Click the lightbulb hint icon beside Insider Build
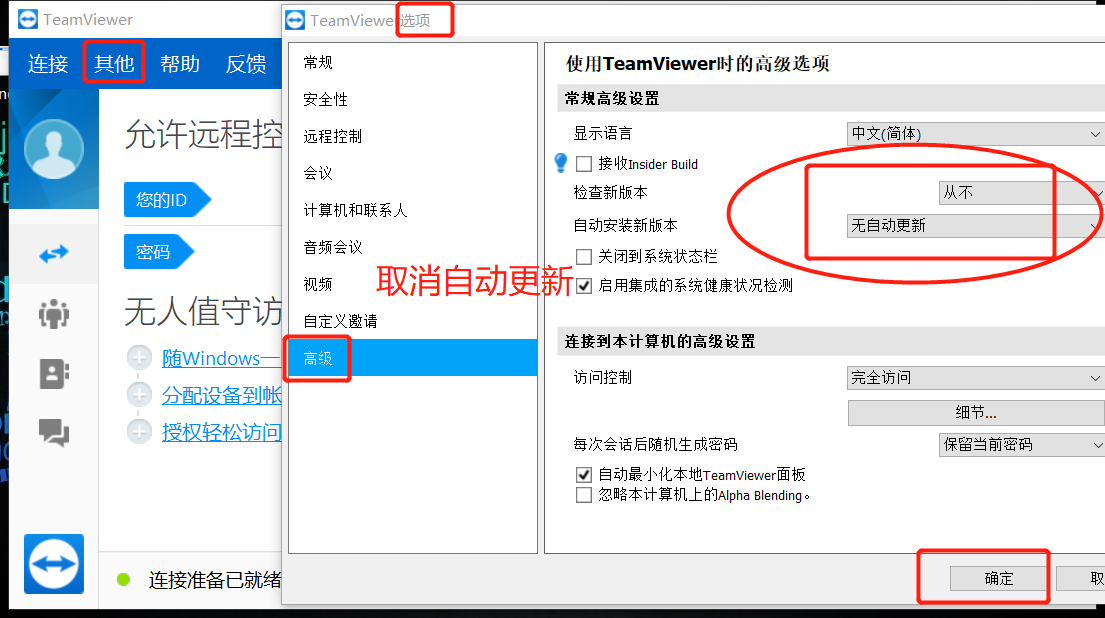Viewport: 1105px width, 618px height. (561, 163)
